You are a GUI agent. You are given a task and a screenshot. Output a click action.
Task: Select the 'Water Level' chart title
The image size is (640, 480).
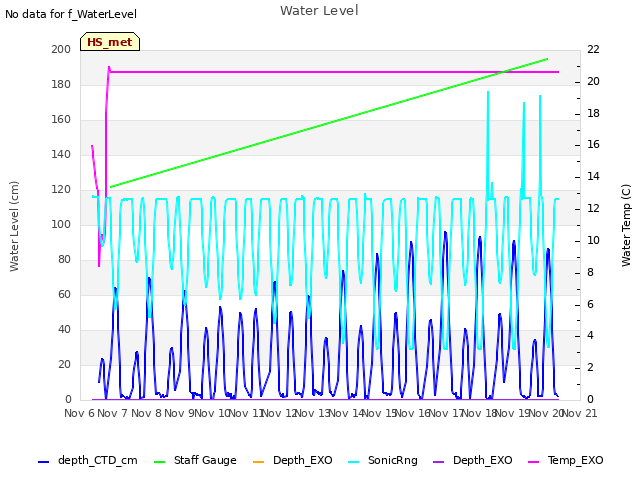tap(319, 11)
